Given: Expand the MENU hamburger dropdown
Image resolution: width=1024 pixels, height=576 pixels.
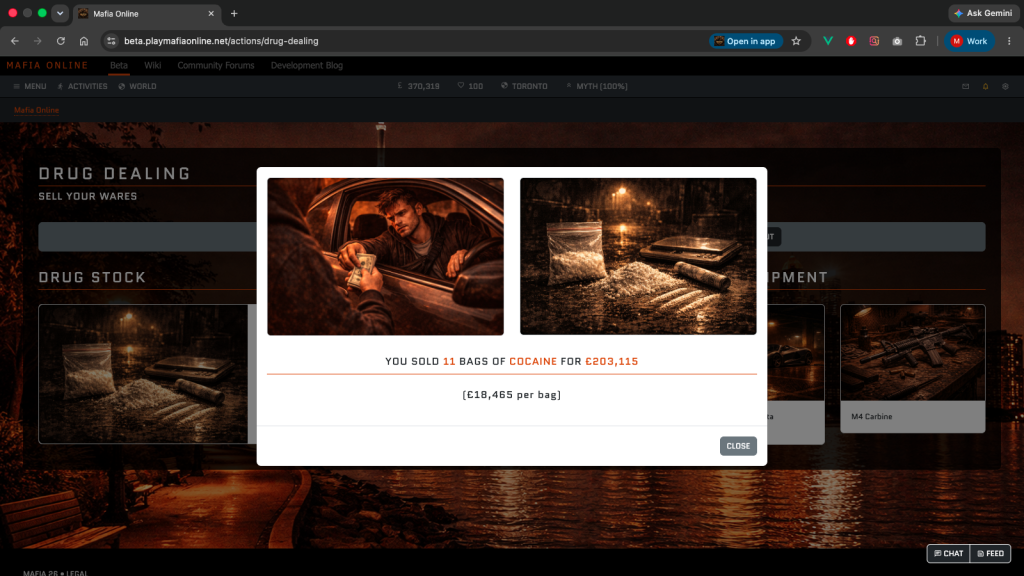Looking at the screenshot, I should (x=30, y=86).
